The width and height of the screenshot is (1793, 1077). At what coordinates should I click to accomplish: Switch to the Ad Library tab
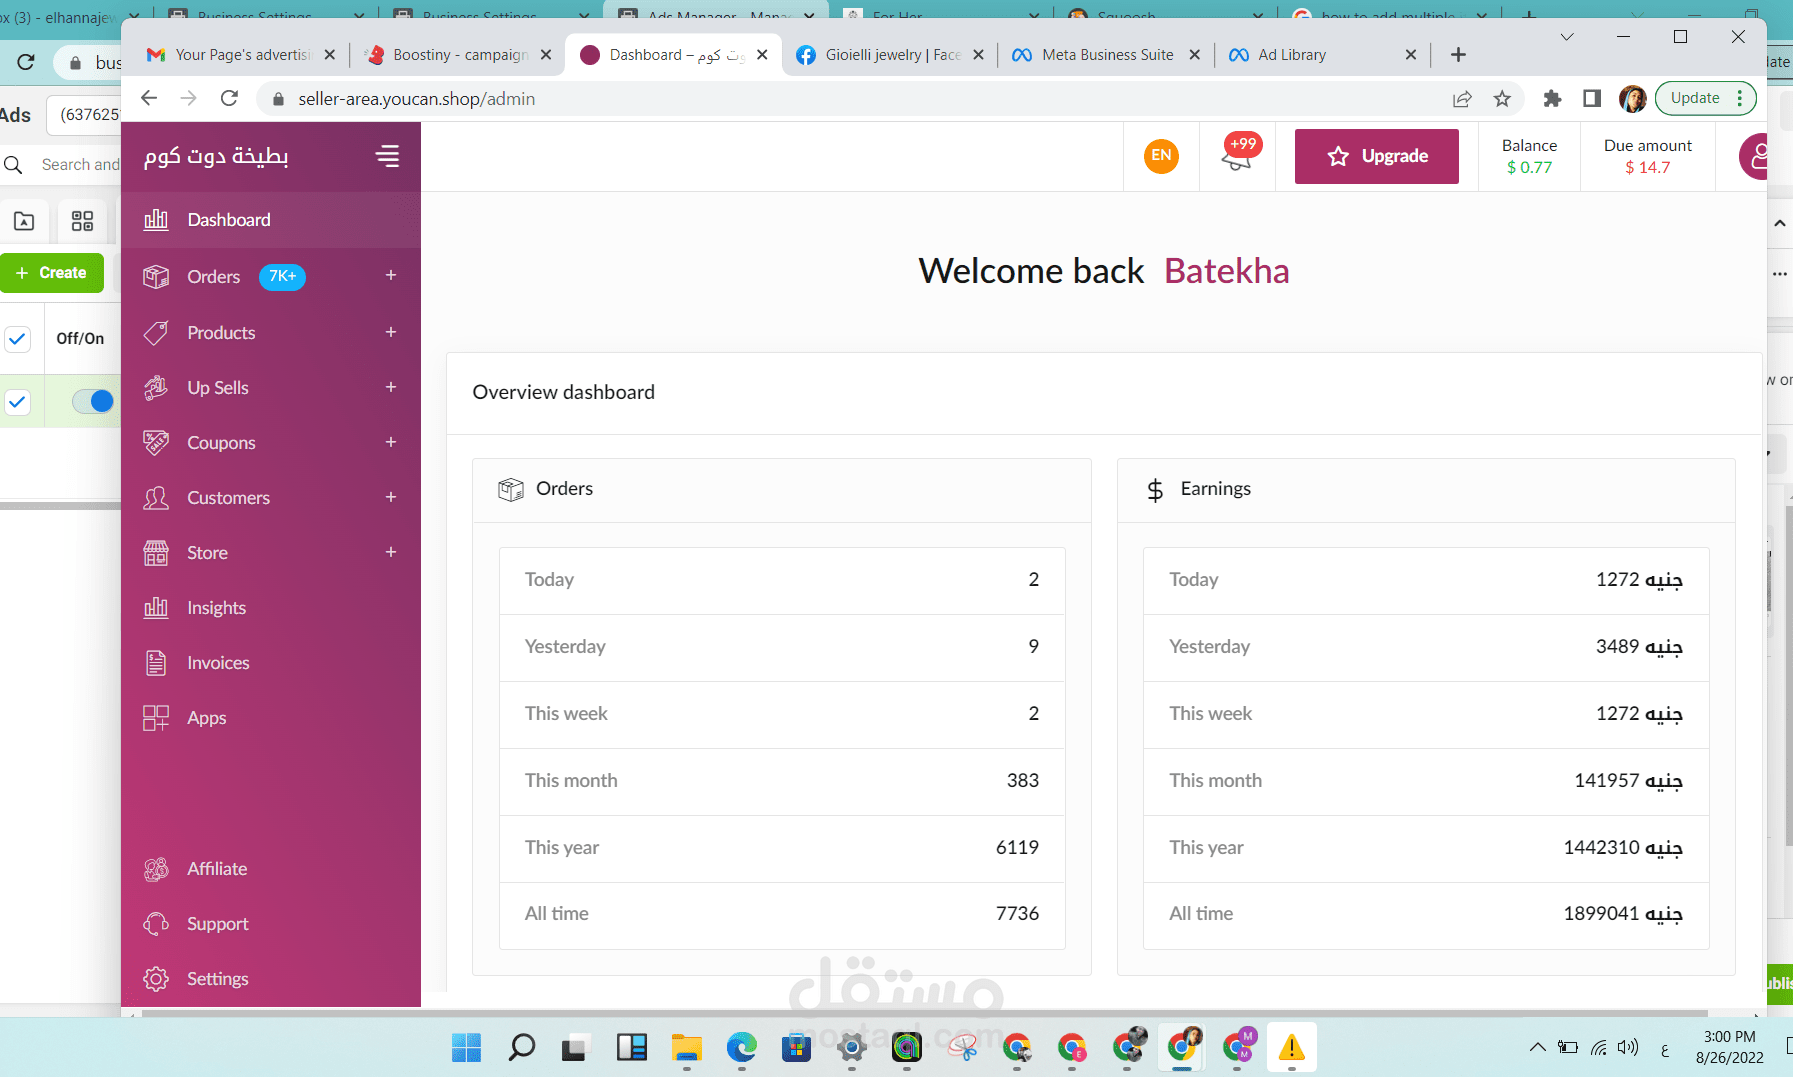pos(1322,55)
